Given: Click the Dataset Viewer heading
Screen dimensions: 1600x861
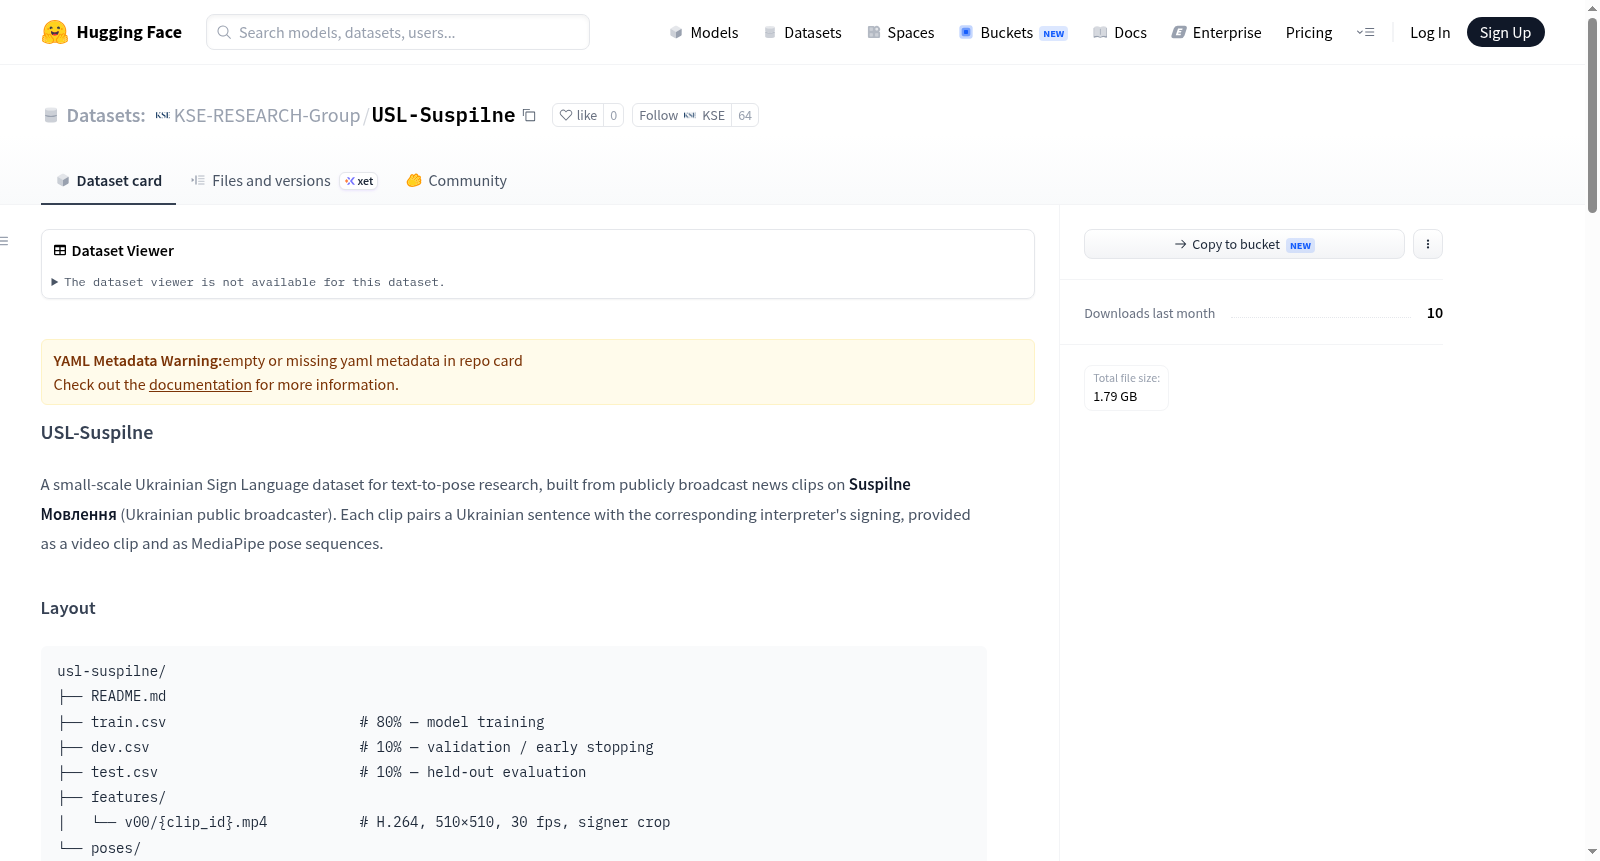Looking at the screenshot, I should [114, 251].
